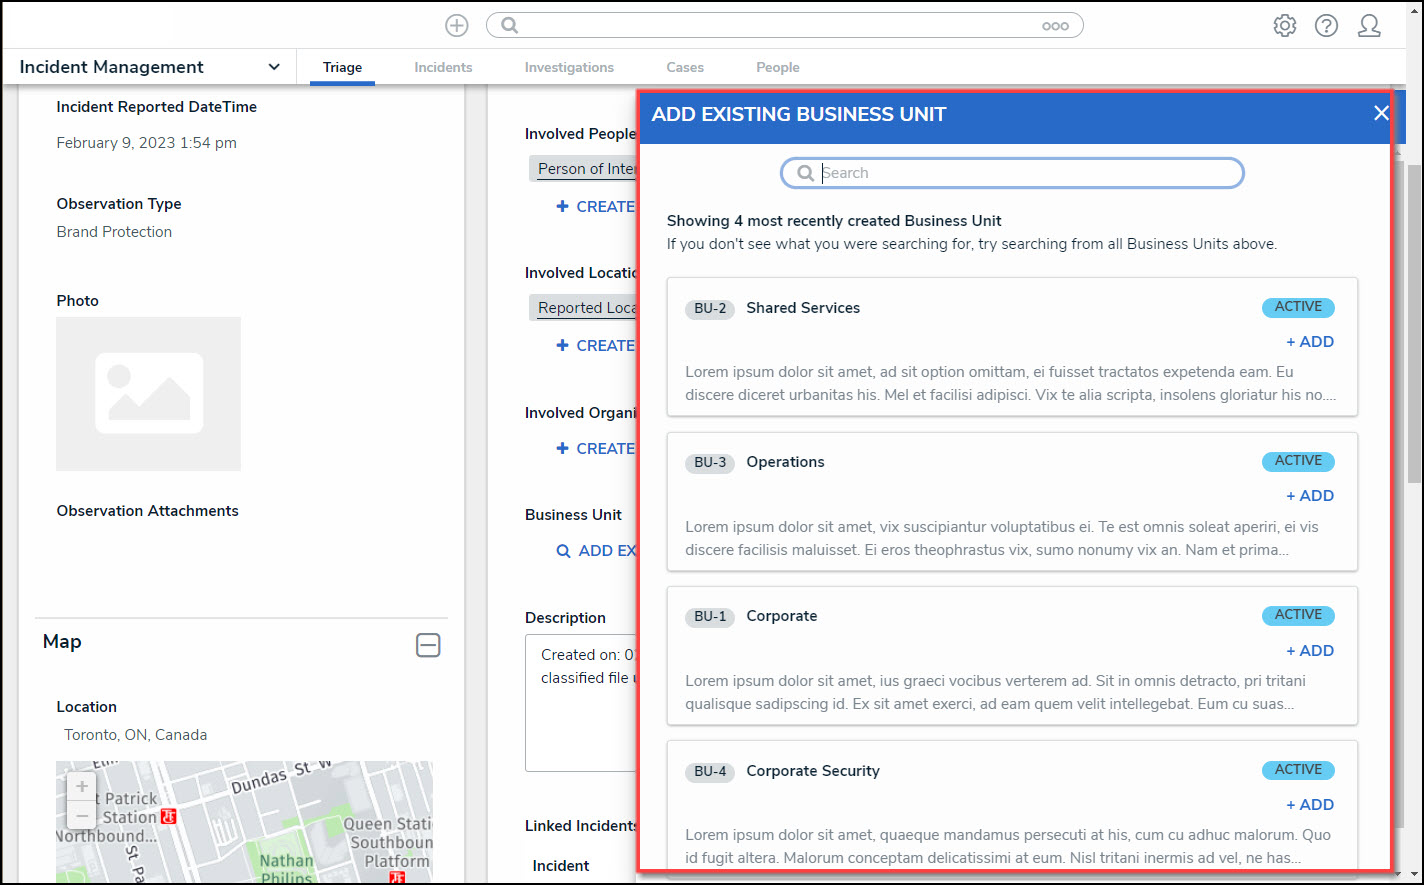Click the Photo placeholder thumbnail
This screenshot has width=1424, height=885.
click(x=148, y=394)
